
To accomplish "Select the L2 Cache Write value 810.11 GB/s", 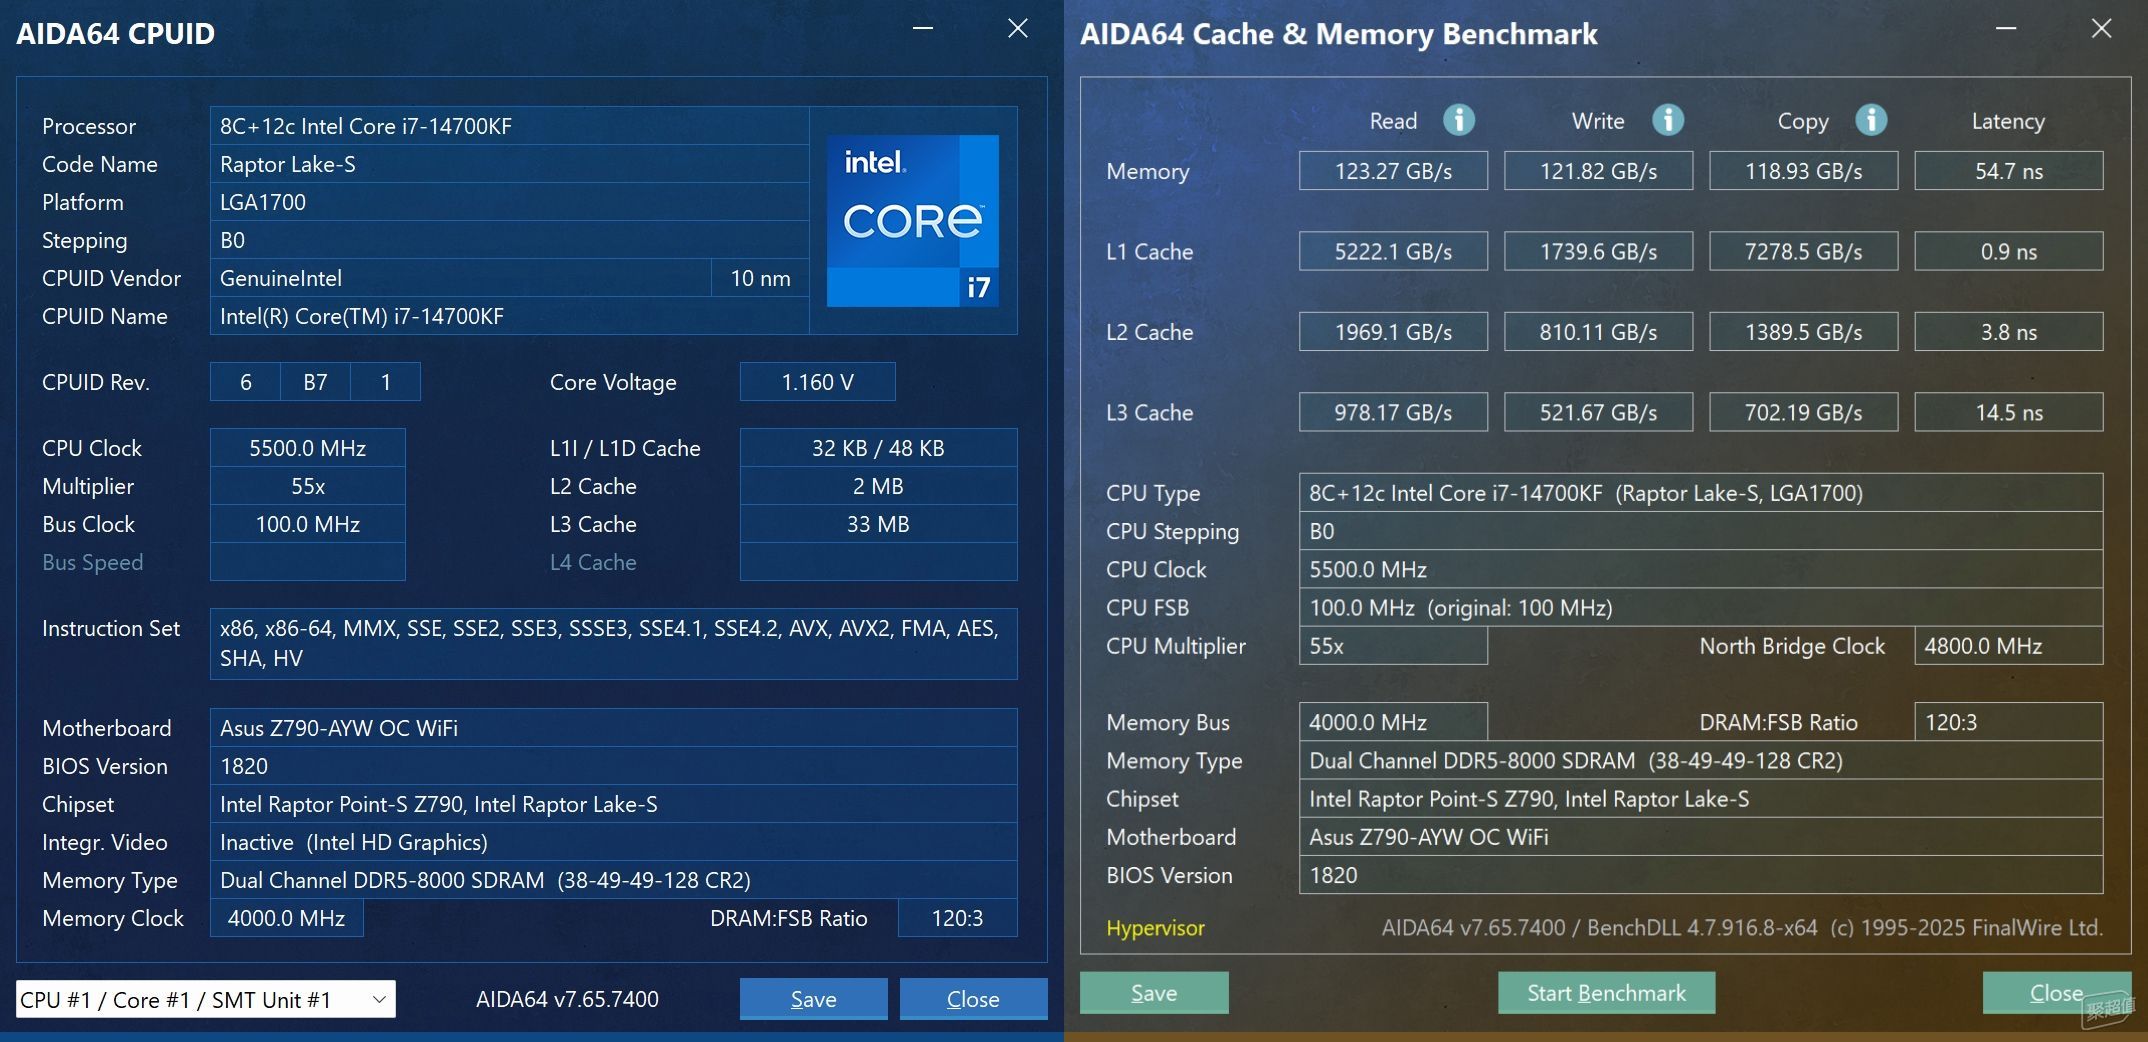I will point(1598,332).
